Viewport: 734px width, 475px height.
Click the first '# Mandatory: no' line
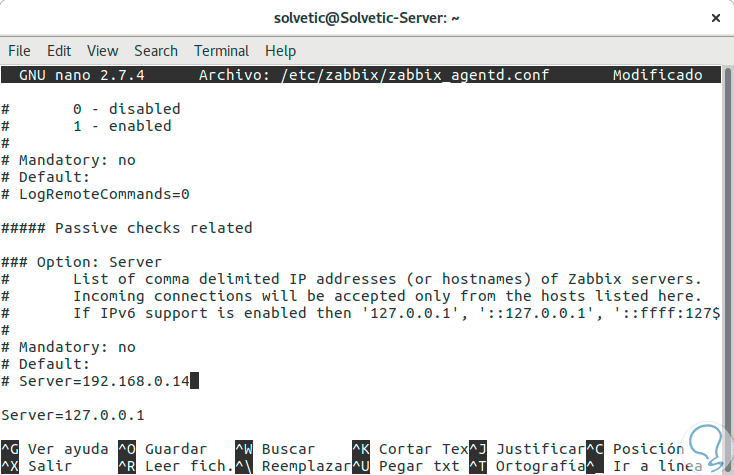click(x=68, y=160)
